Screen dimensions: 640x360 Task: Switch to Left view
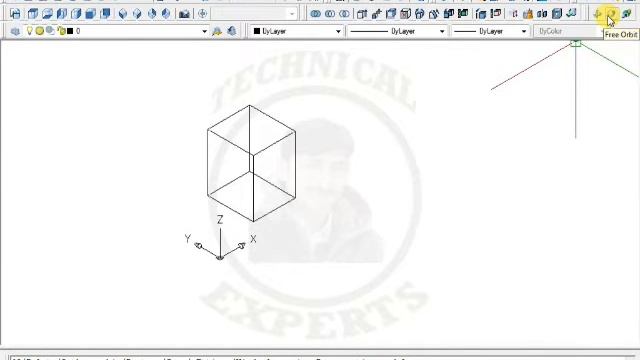[62, 14]
